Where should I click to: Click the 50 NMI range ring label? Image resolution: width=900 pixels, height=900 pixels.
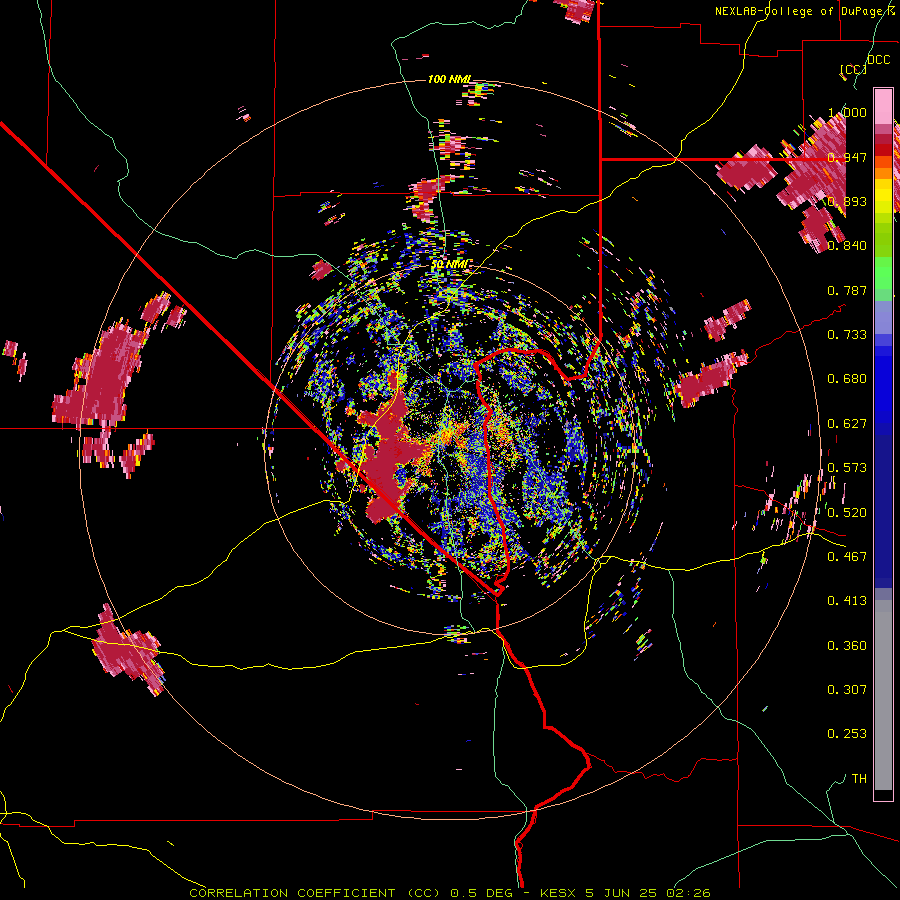click(449, 265)
